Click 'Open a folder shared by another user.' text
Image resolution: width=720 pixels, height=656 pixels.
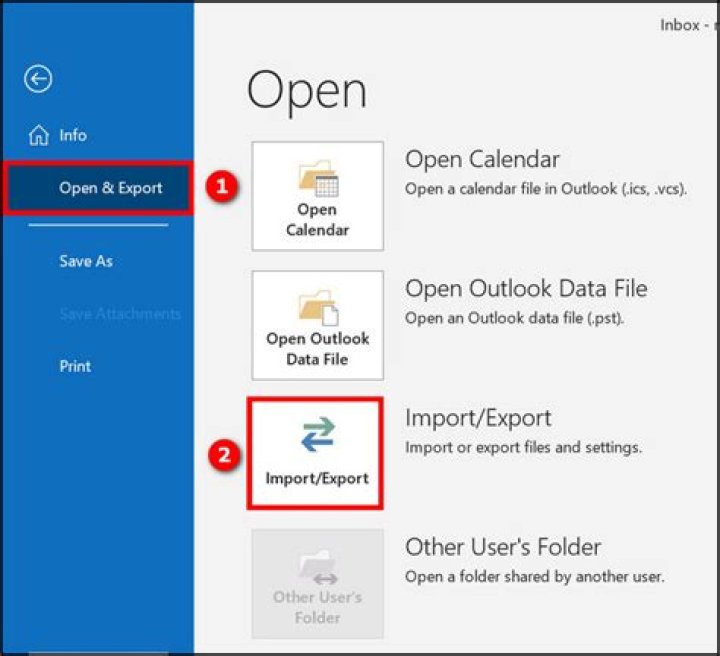pos(535,577)
